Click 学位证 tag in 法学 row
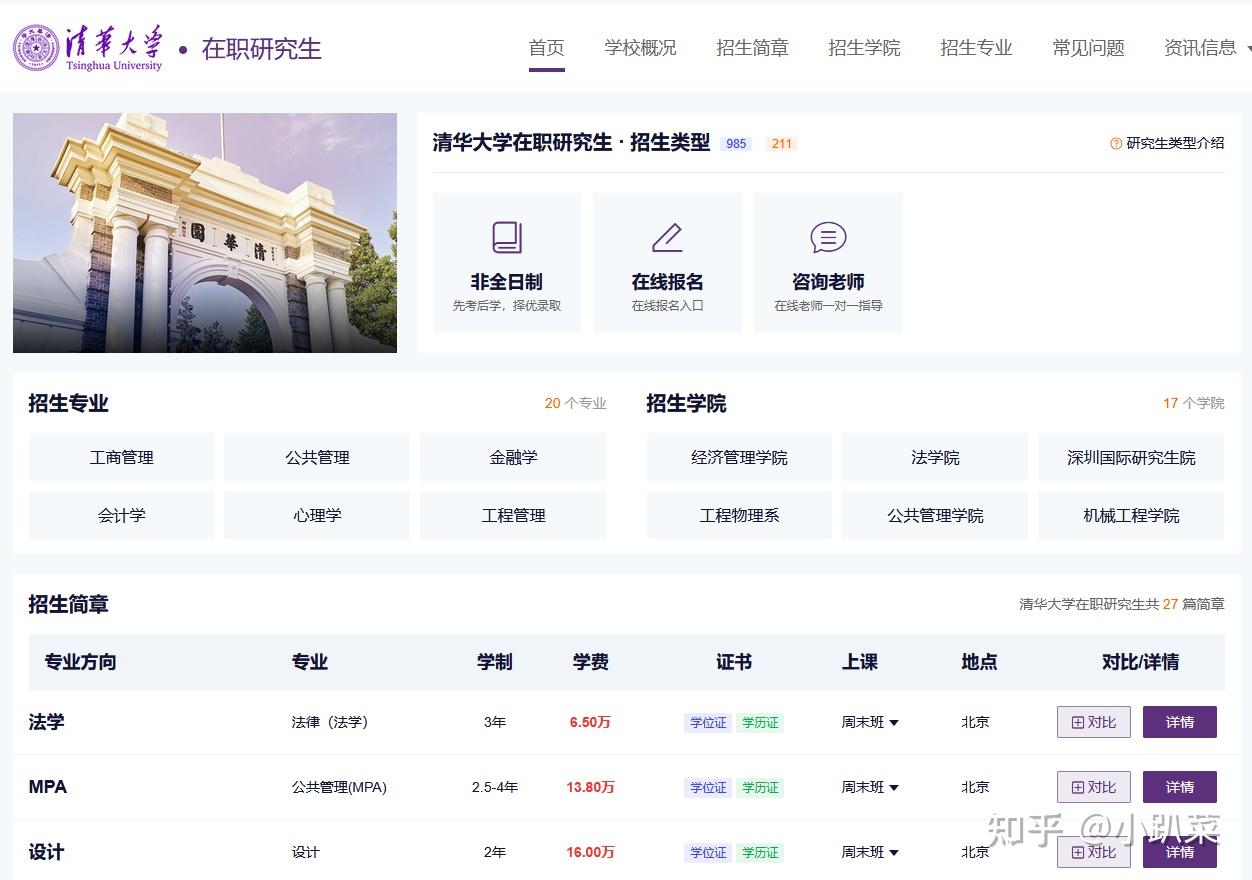This screenshot has width=1252, height=880. pos(708,722)
